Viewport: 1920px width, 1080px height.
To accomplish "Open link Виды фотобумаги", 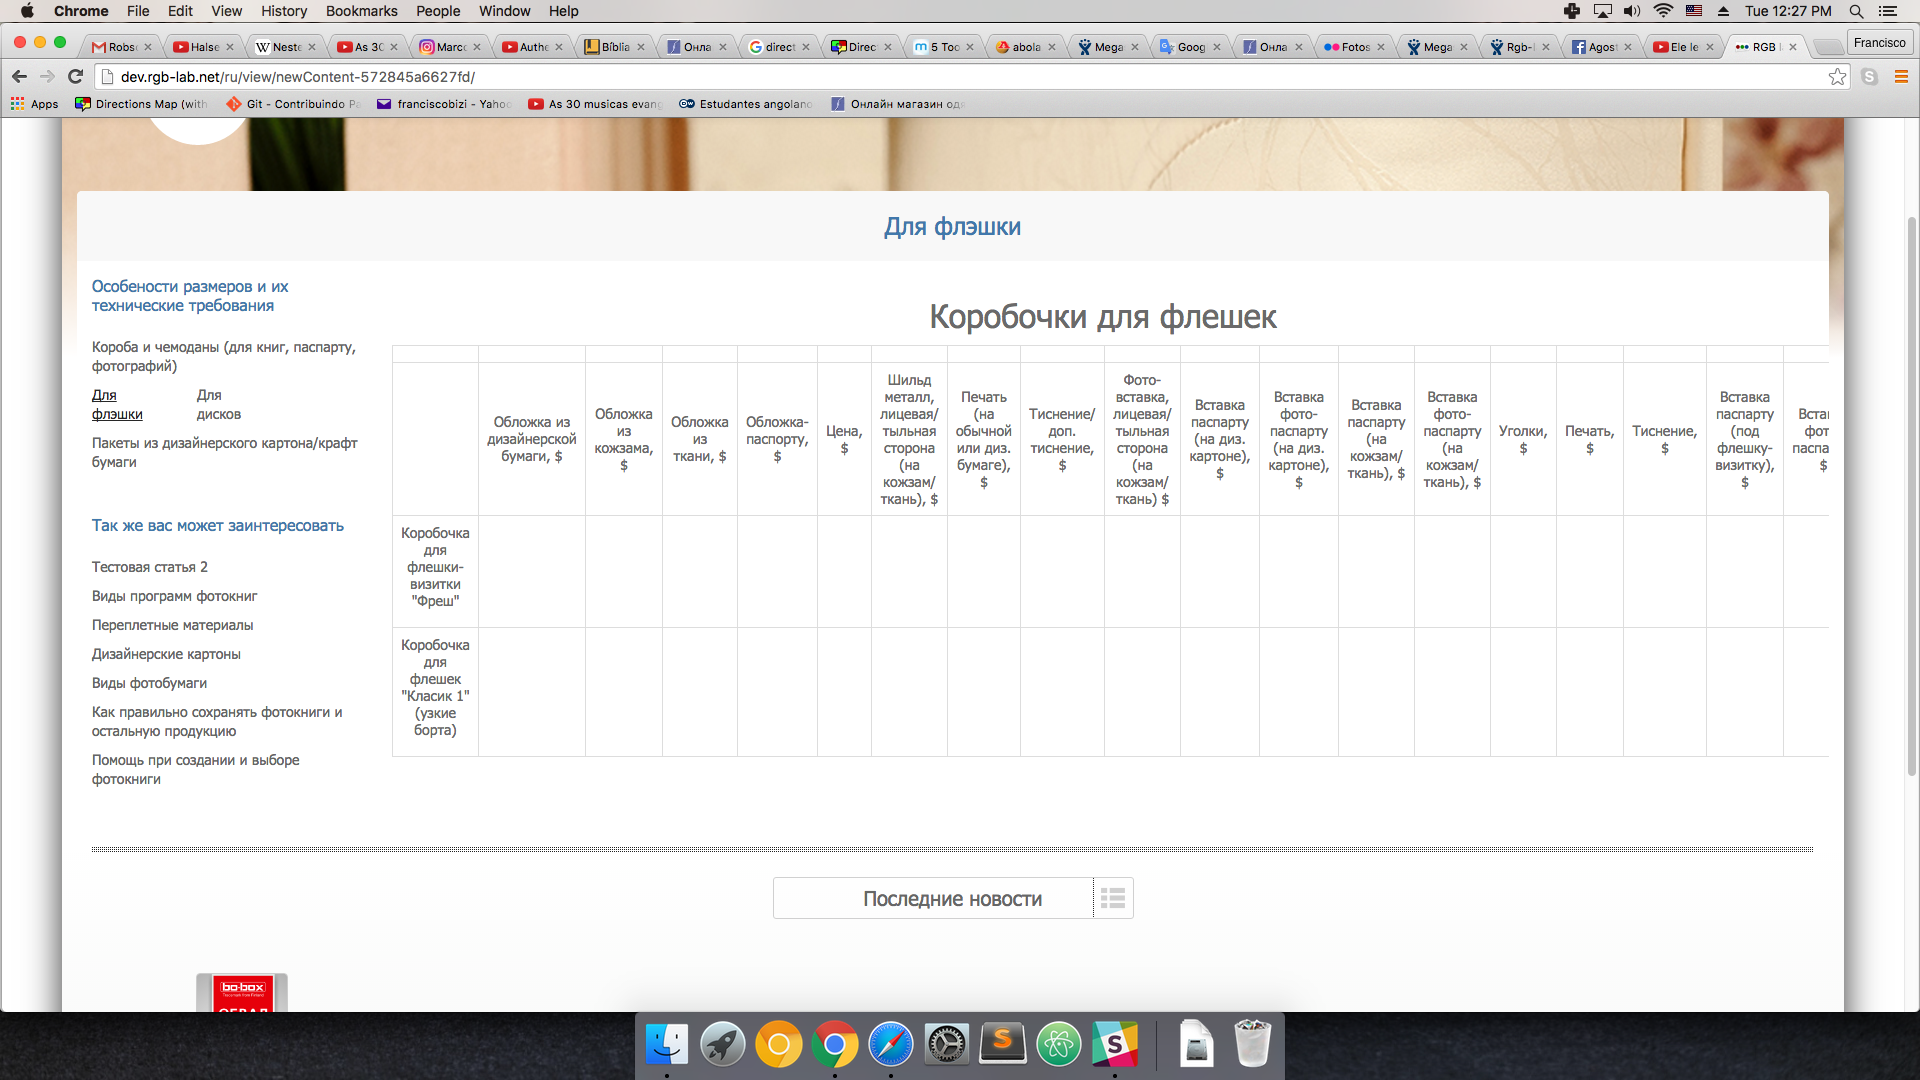I will pos(149,683).
